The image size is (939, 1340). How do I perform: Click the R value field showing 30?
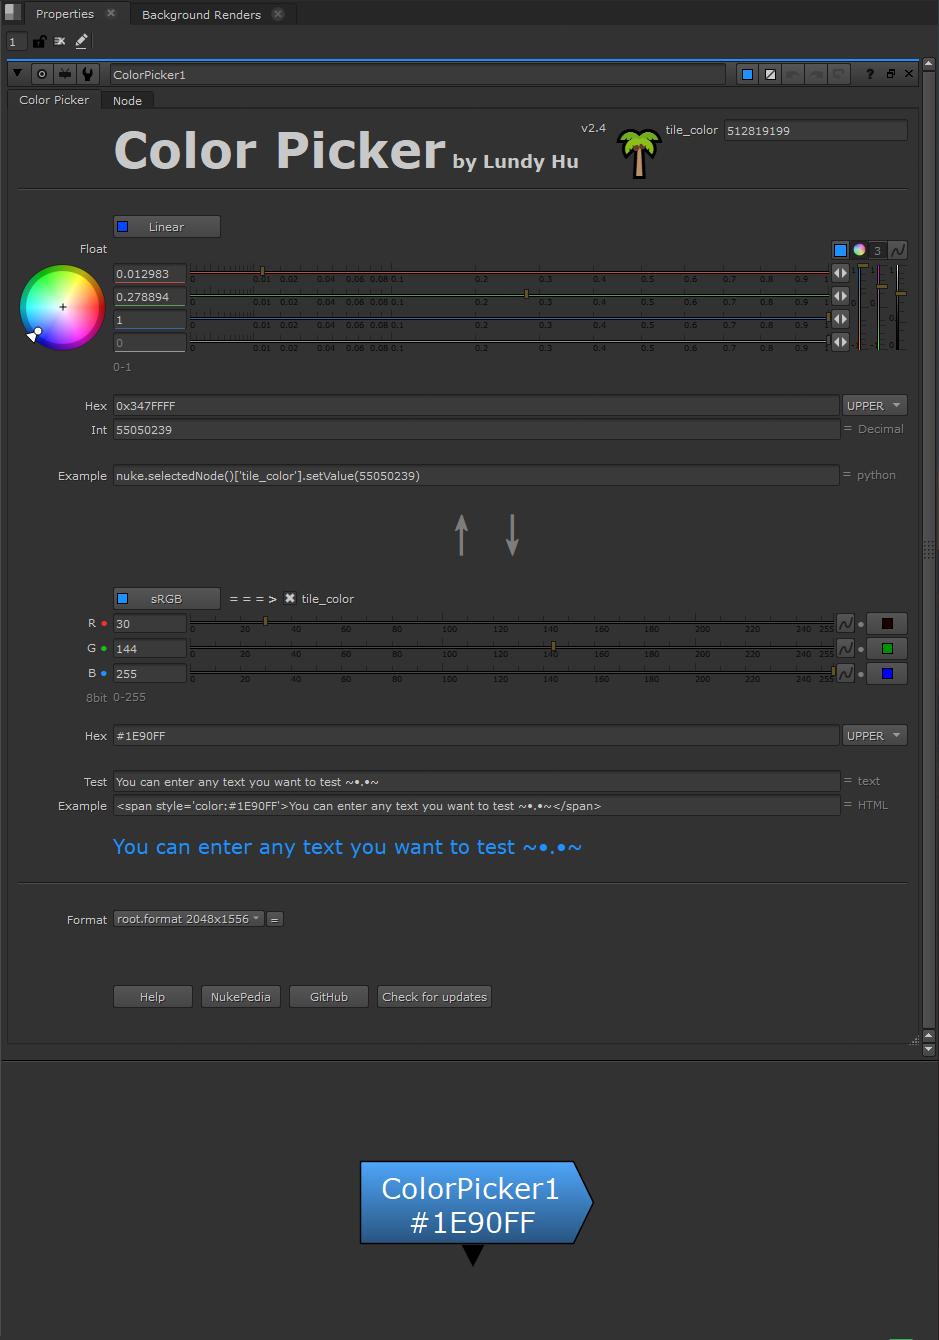click(x=150, y=624)
